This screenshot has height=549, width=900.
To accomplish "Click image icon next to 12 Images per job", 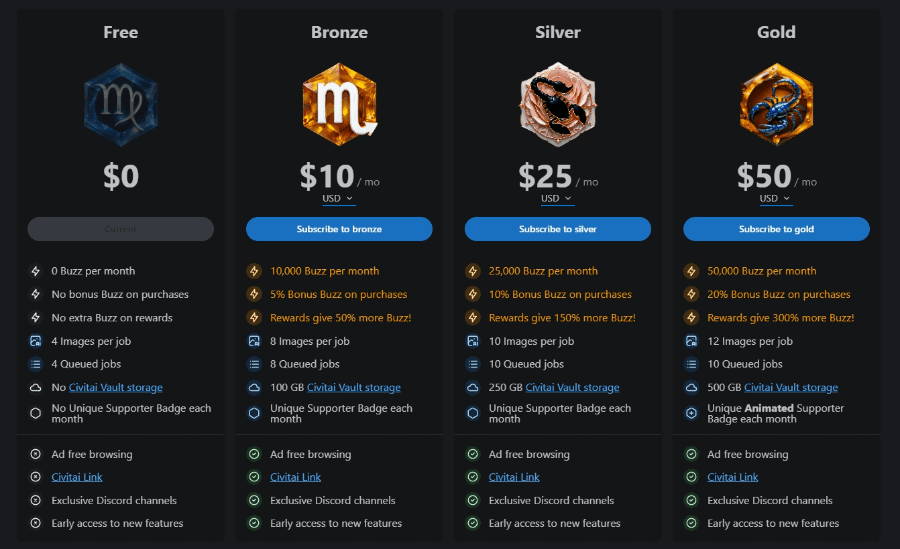I will 692,341.
